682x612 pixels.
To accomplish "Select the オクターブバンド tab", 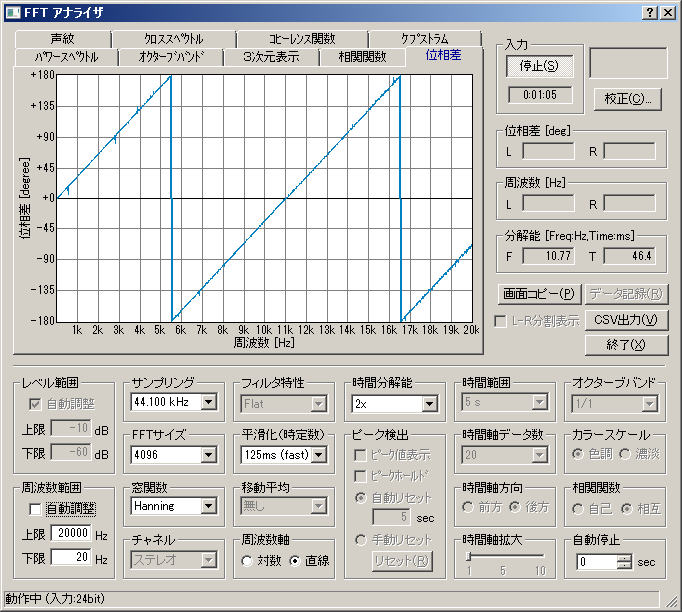I will [x=171, y=57].
